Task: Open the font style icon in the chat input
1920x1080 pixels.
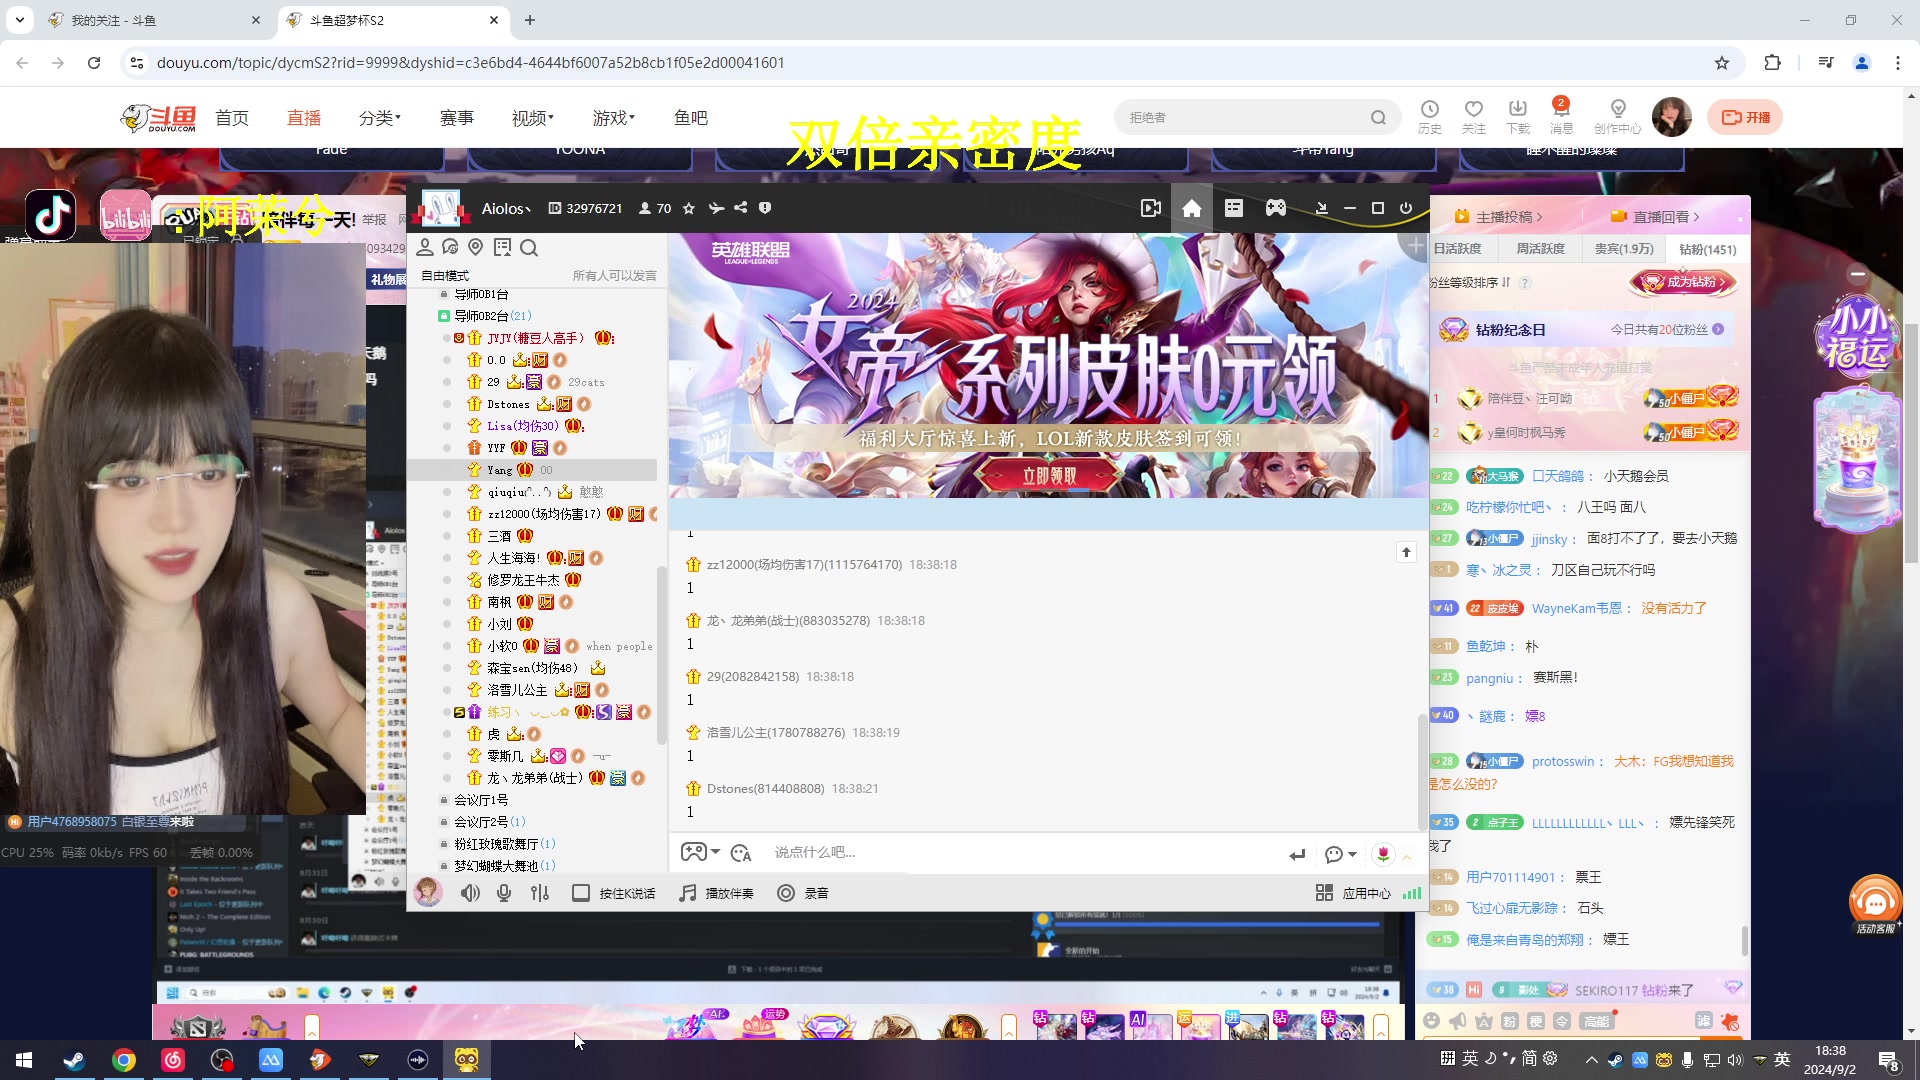Action: (x=741, y=853)
